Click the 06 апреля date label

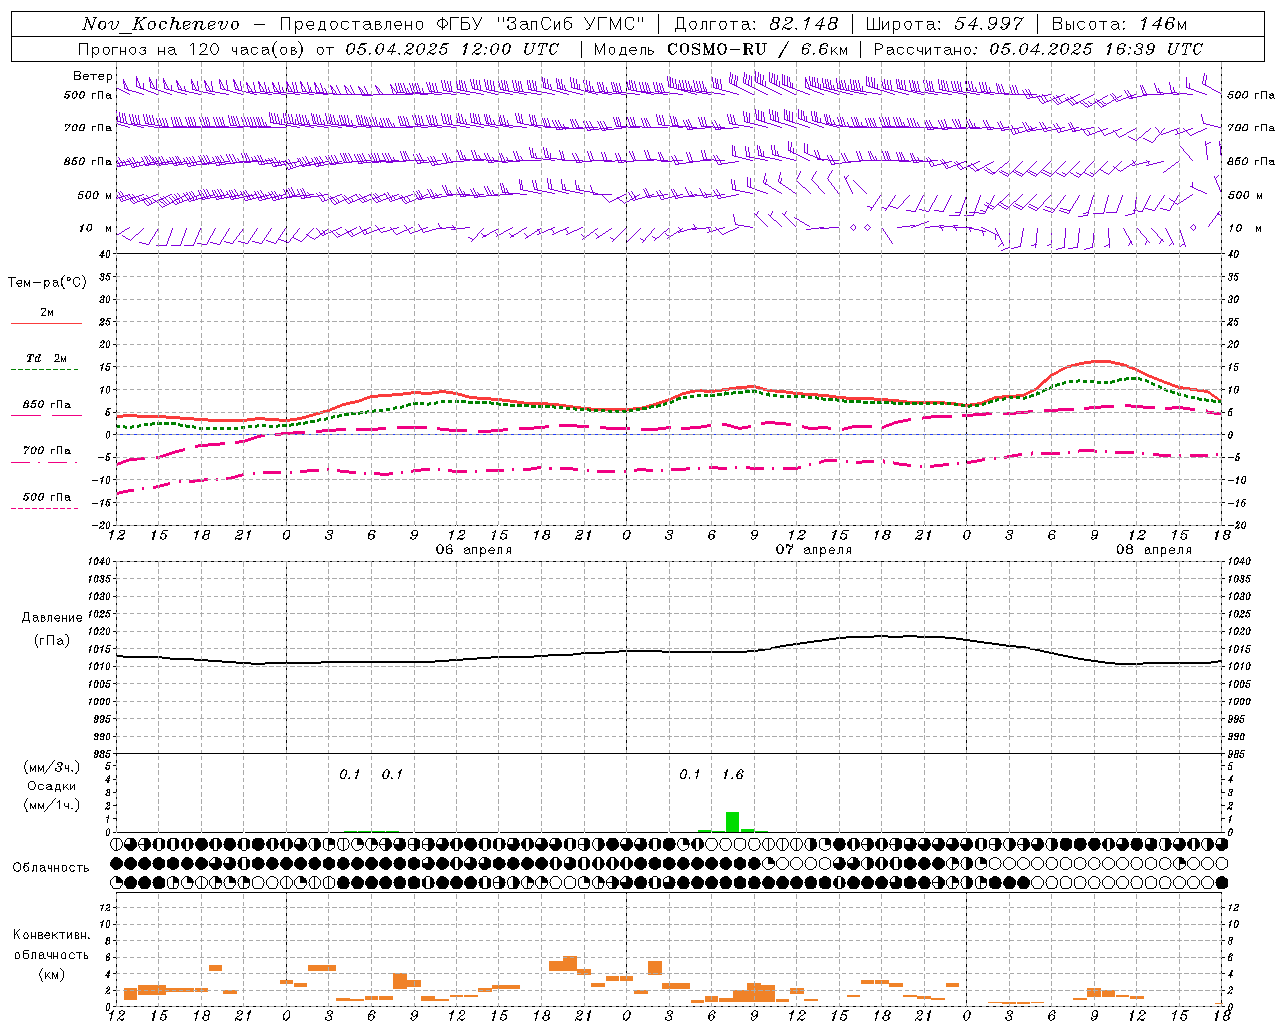point(473,550)
